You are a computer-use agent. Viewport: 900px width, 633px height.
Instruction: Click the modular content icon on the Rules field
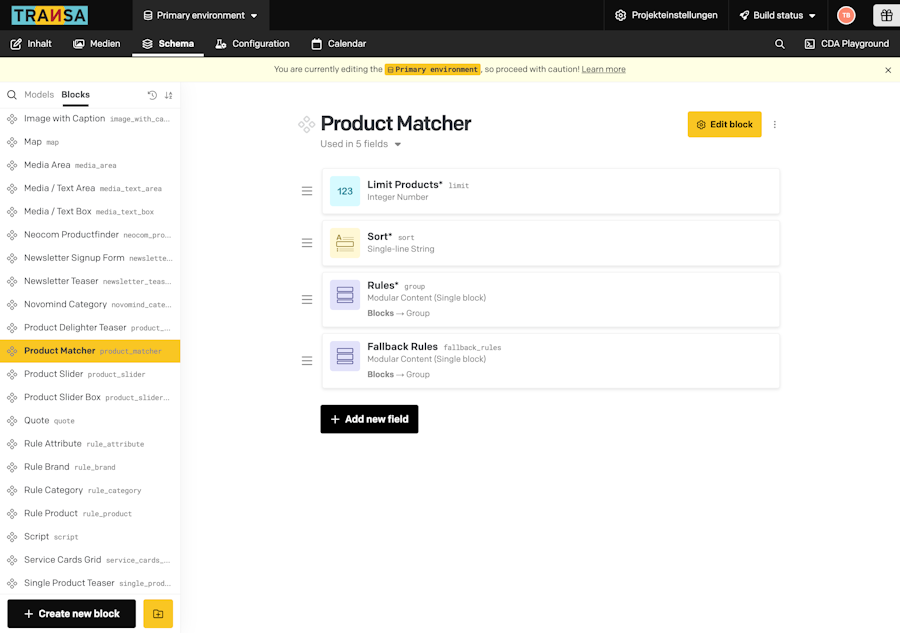point(344,295)
